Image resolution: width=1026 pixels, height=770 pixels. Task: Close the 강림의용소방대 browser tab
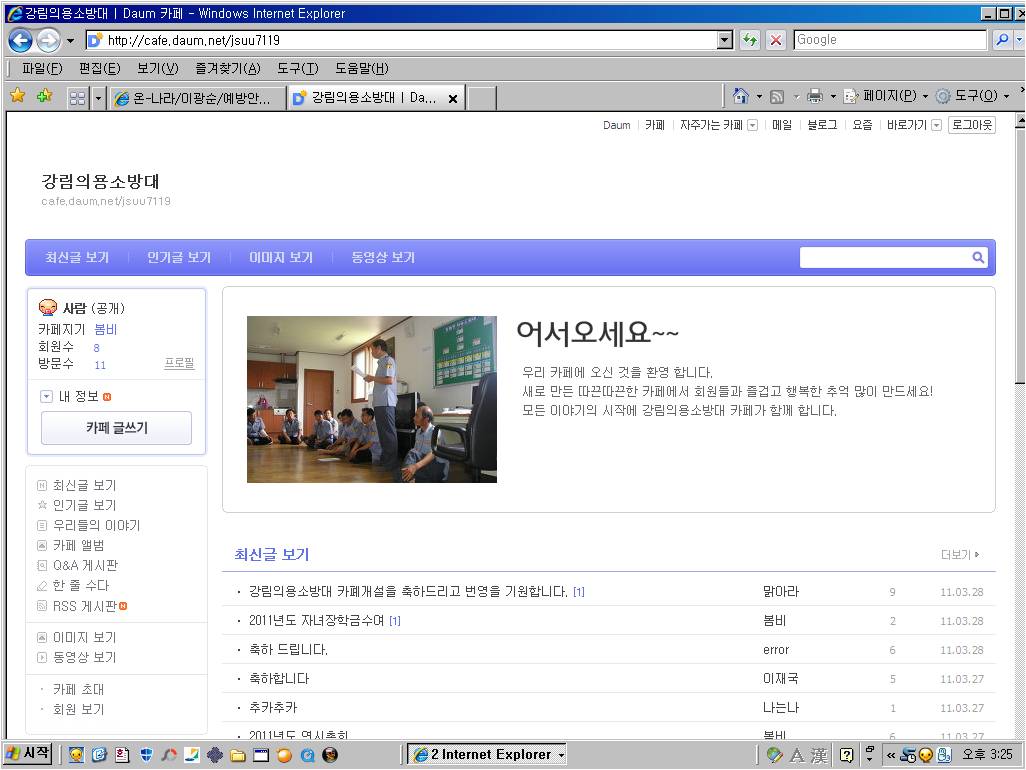(452, 98)
